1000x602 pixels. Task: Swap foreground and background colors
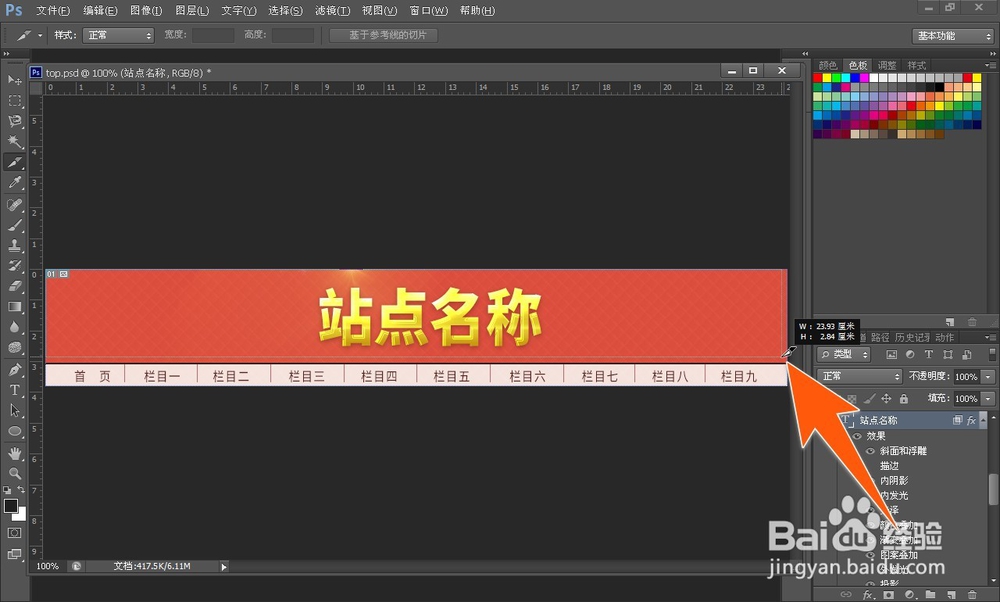pyautogui.click(x=21, y=489)
